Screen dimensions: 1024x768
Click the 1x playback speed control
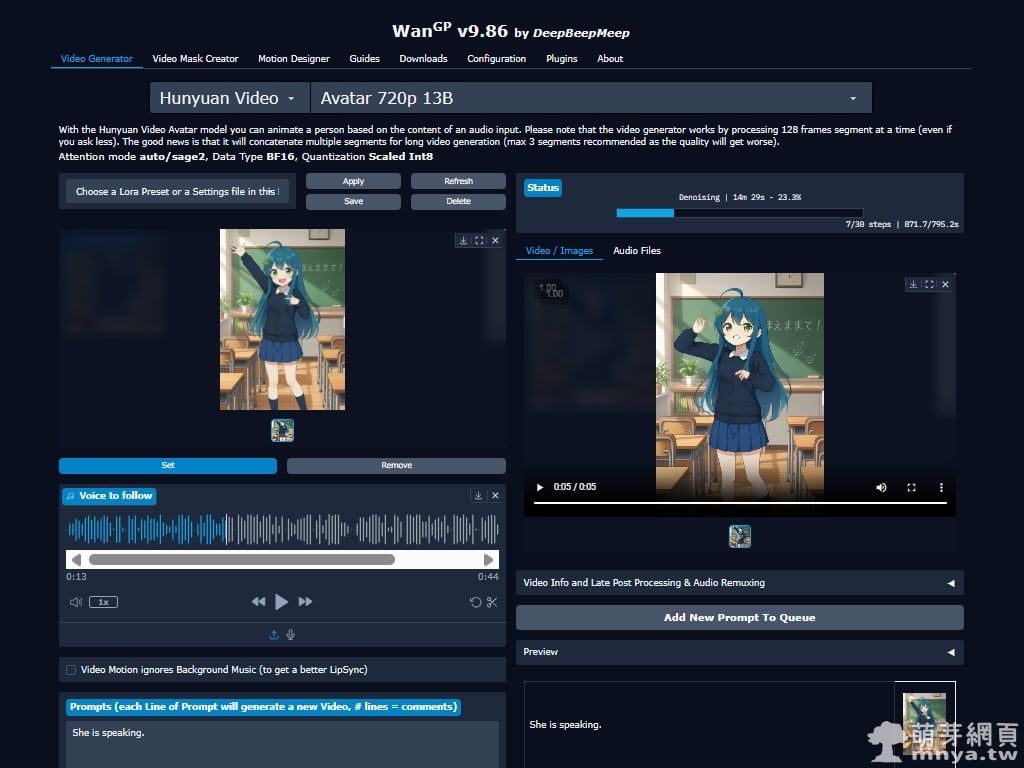tap(103, 601)
